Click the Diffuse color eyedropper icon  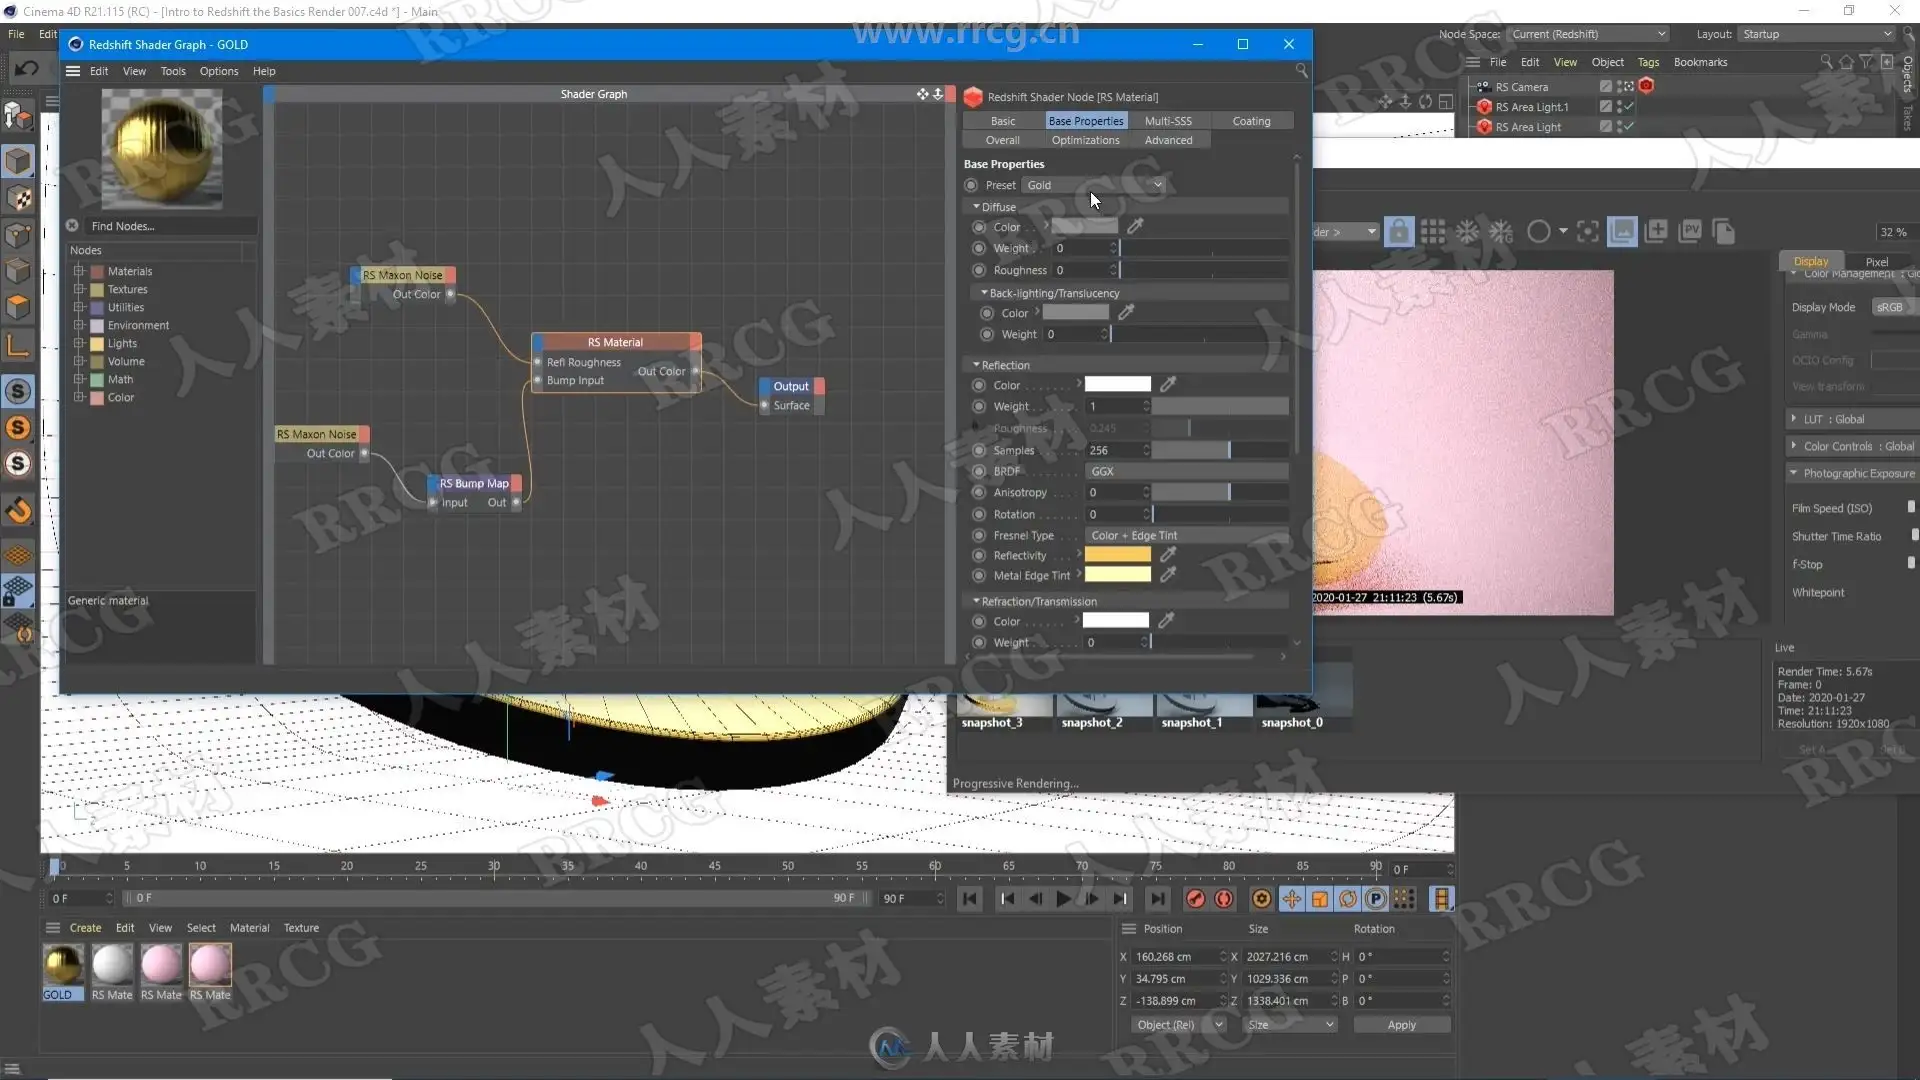click(x=1135, y=226)
